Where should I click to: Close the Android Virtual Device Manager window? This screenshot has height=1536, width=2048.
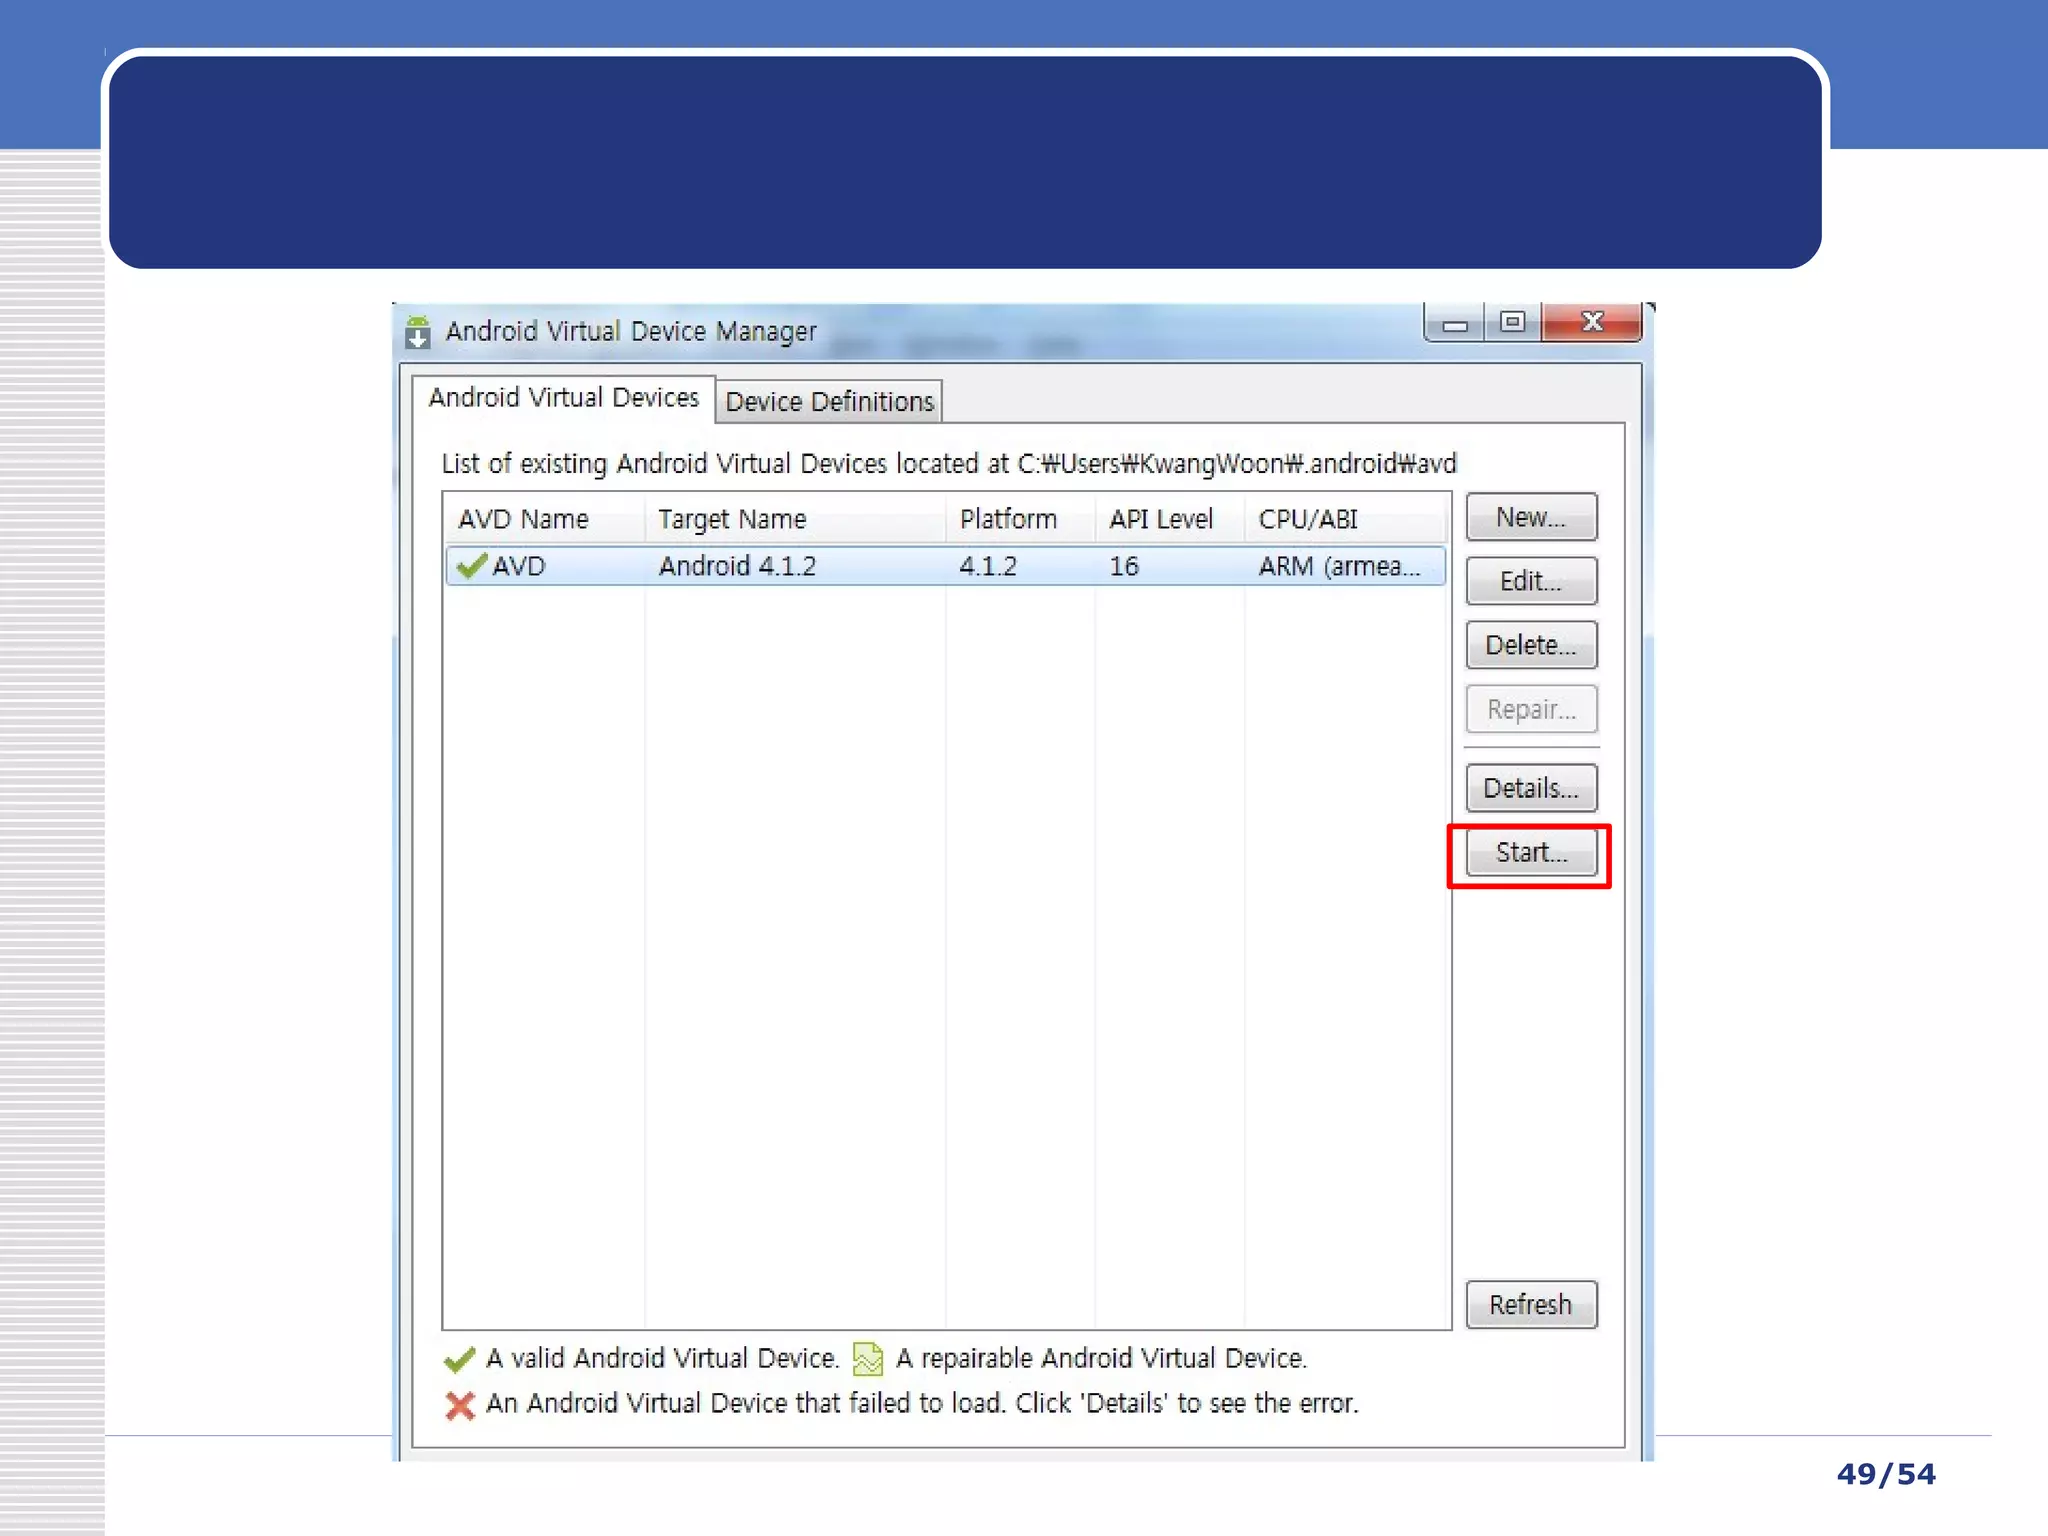click(x=1592, y=322)
